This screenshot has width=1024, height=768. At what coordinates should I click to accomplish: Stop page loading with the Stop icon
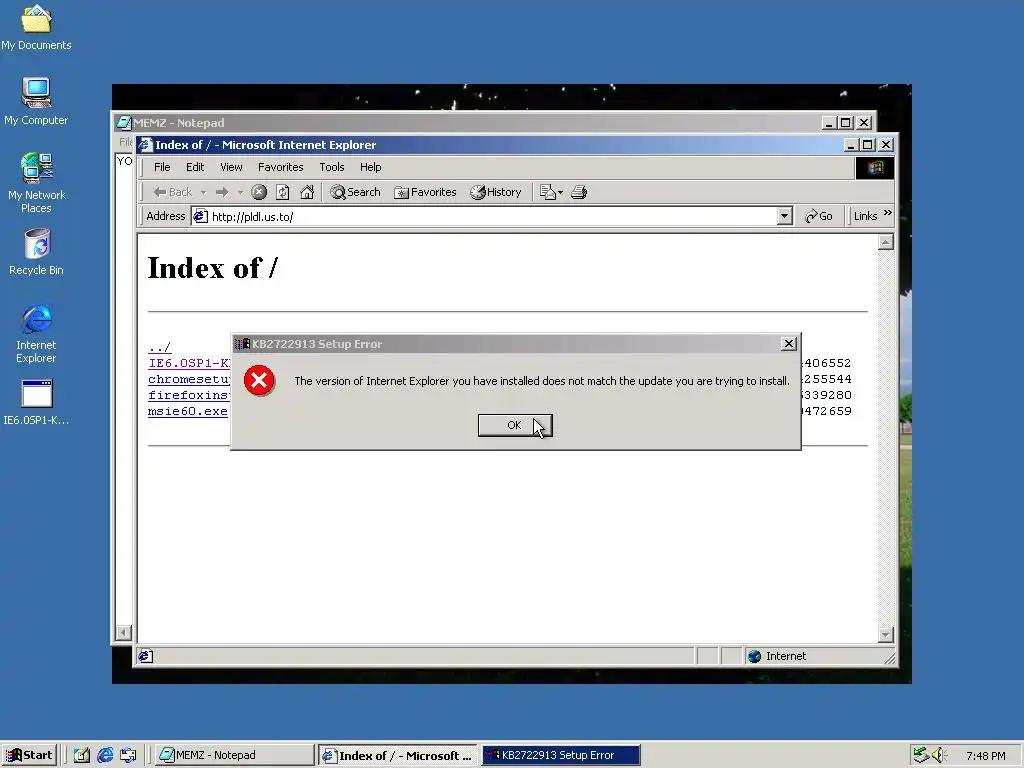point(259,192)
